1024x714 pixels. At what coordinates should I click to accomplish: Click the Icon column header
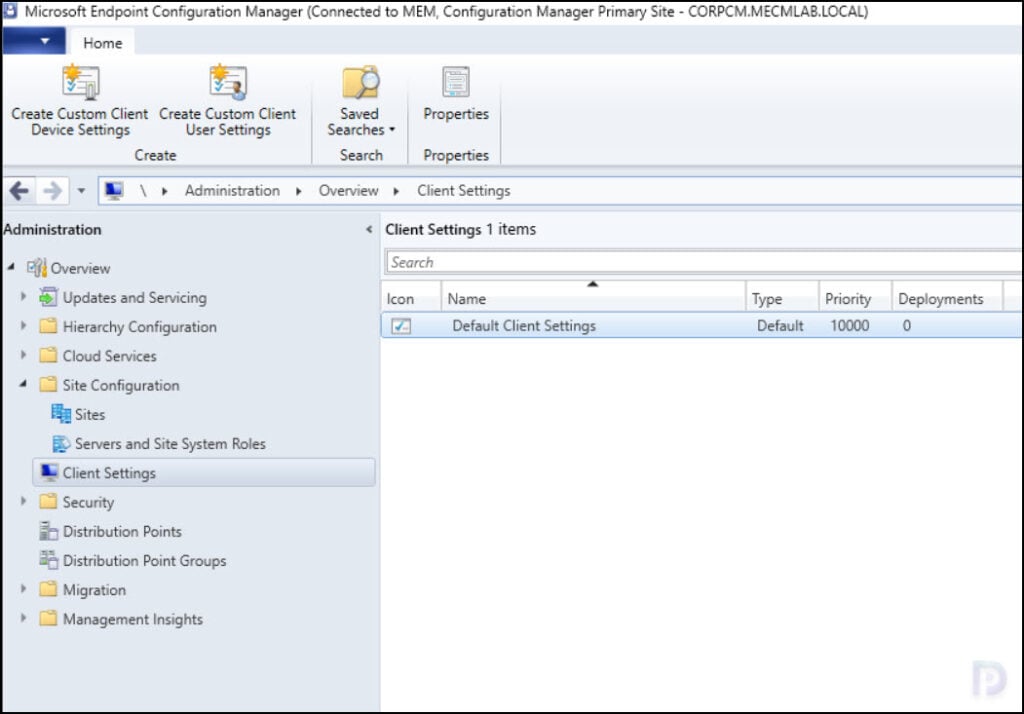(x=411, y=299)
